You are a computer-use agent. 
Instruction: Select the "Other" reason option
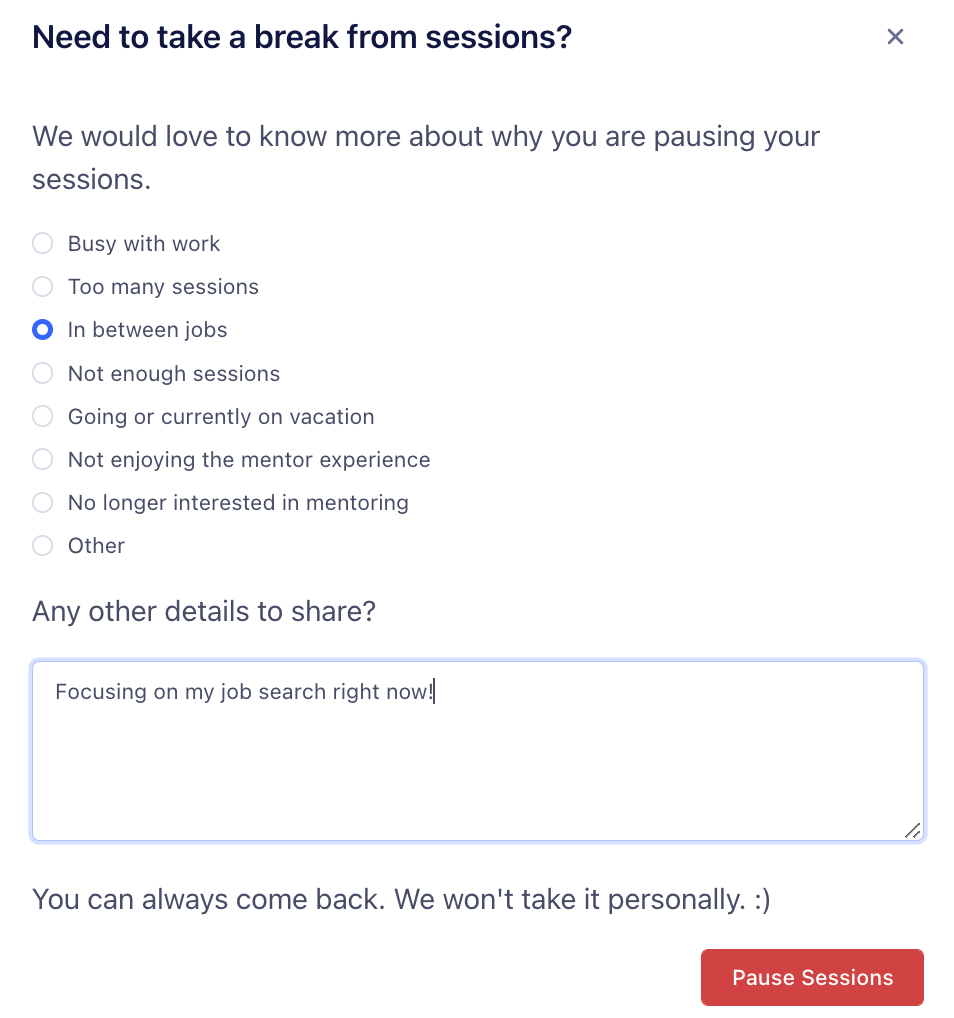[x=42, y=545]
